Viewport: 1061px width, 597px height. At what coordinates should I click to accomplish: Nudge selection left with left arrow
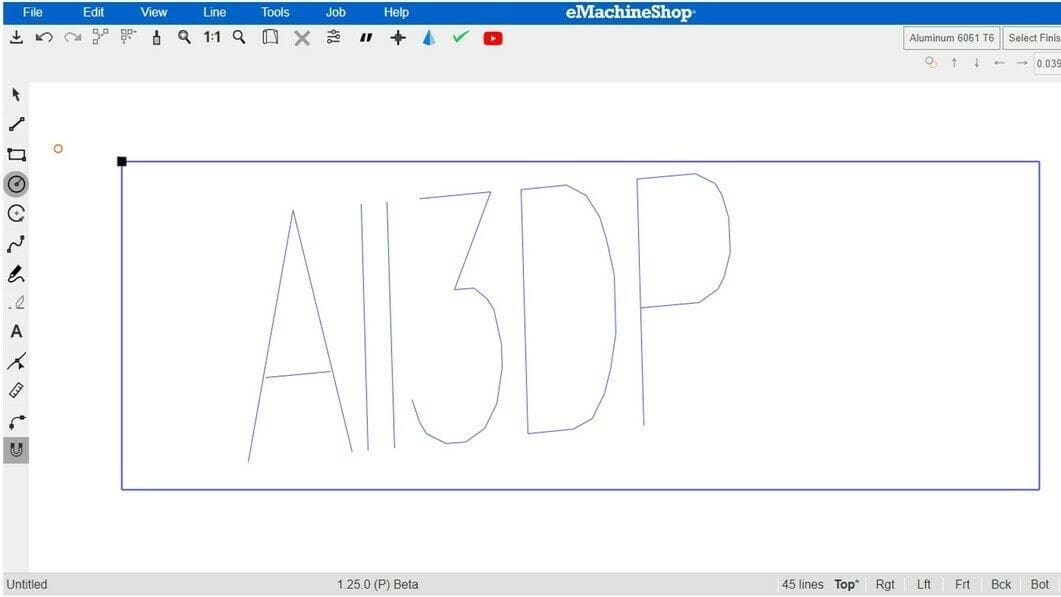999,63
